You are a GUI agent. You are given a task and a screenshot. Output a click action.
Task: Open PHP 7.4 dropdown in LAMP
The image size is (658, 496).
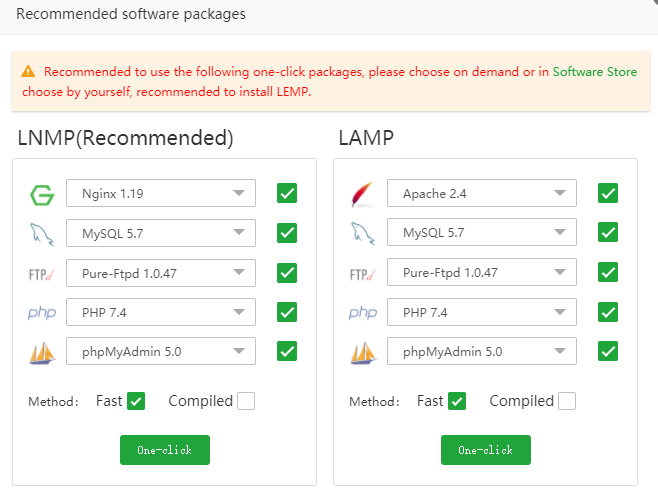(x=481, y=312)
